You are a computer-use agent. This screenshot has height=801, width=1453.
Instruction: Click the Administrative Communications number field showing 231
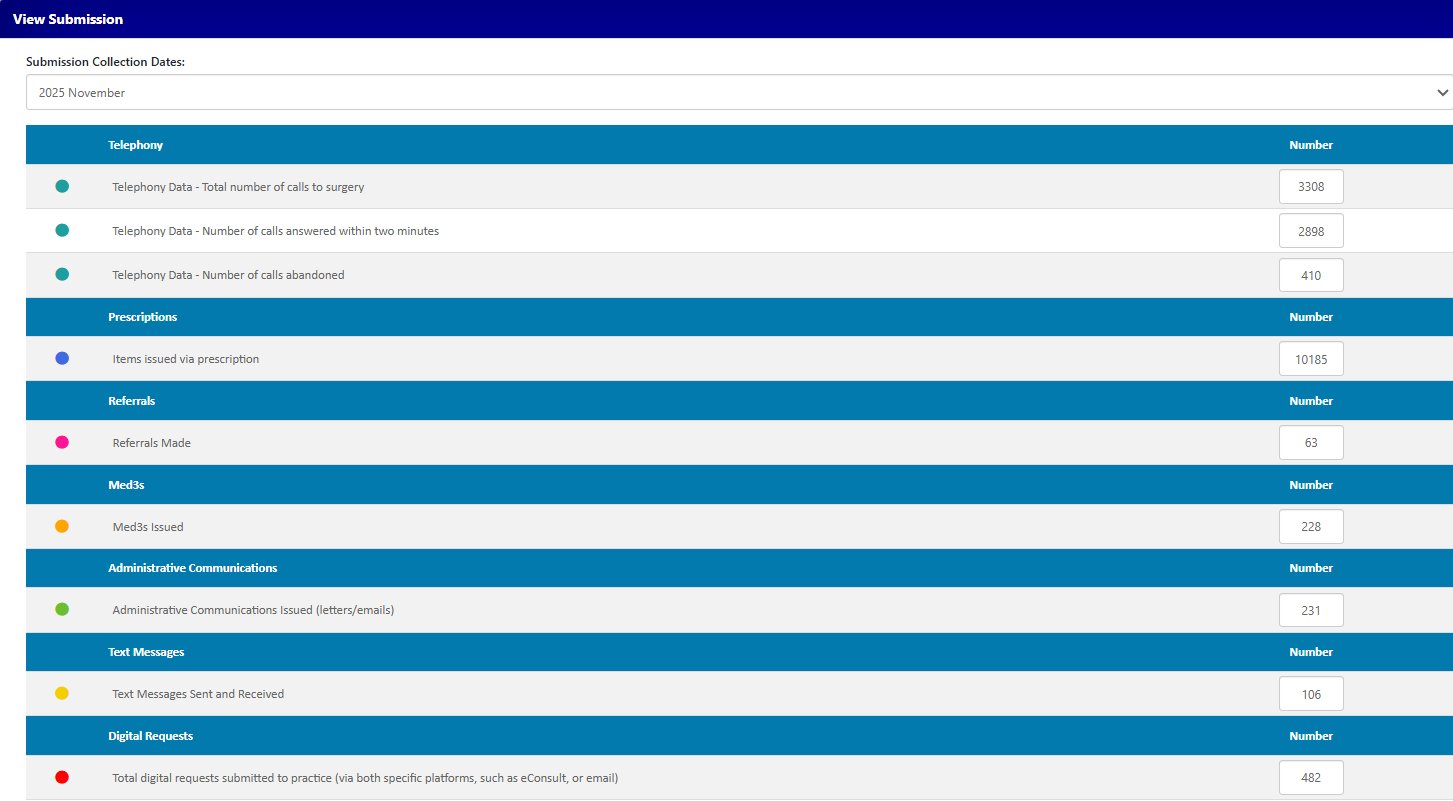click(1310, 610)
